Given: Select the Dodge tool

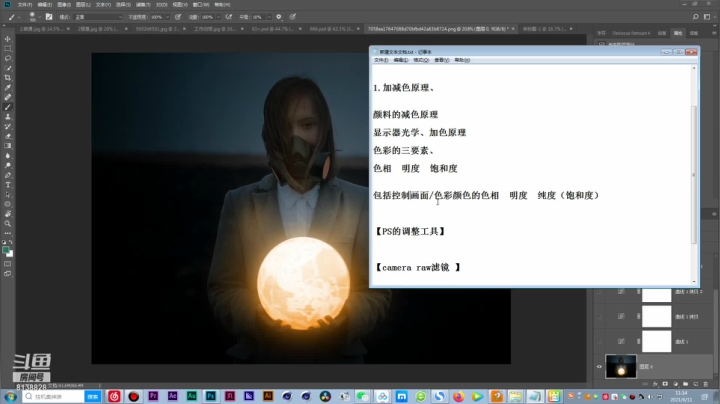Looking at the screenshot, I should (x=8, y=165).
